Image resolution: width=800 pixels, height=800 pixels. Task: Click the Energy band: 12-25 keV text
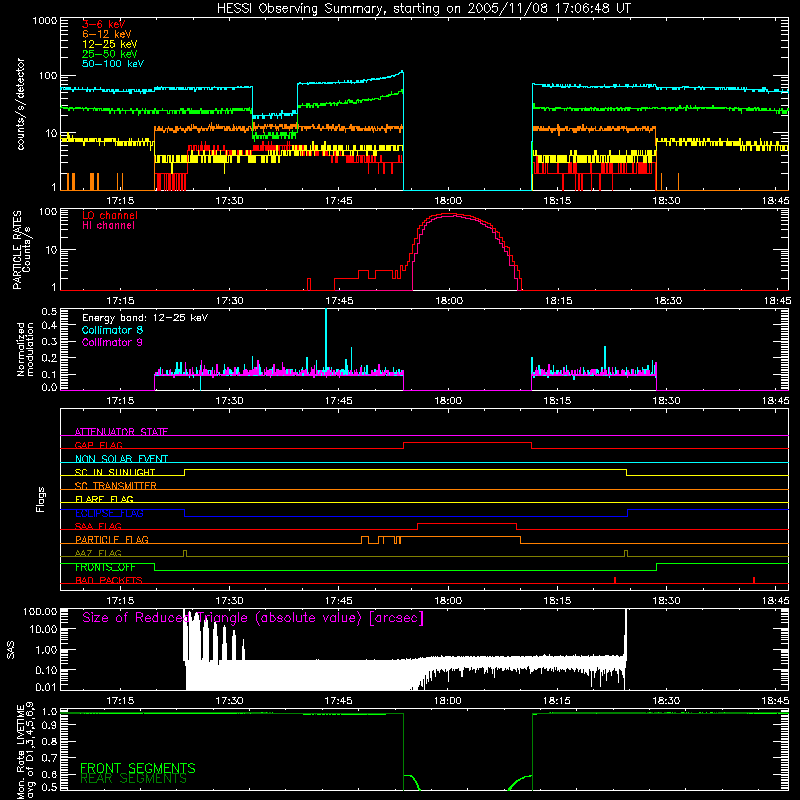click(x=145, y=318)
